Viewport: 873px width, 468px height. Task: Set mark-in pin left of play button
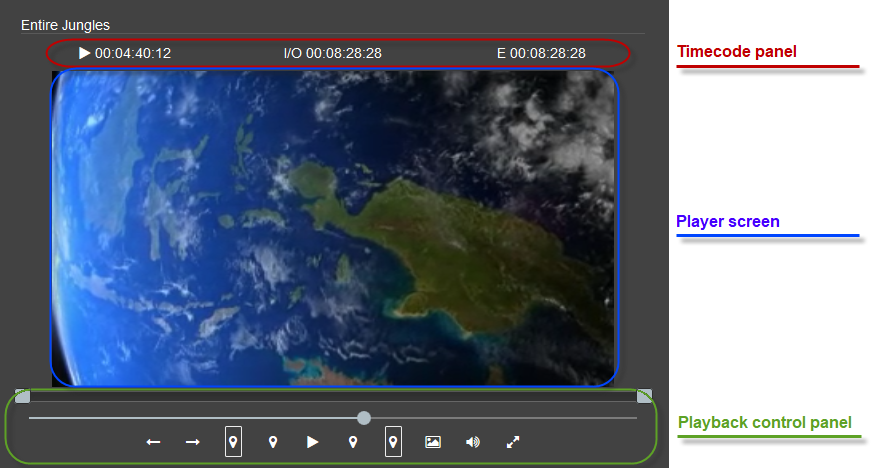273,442
